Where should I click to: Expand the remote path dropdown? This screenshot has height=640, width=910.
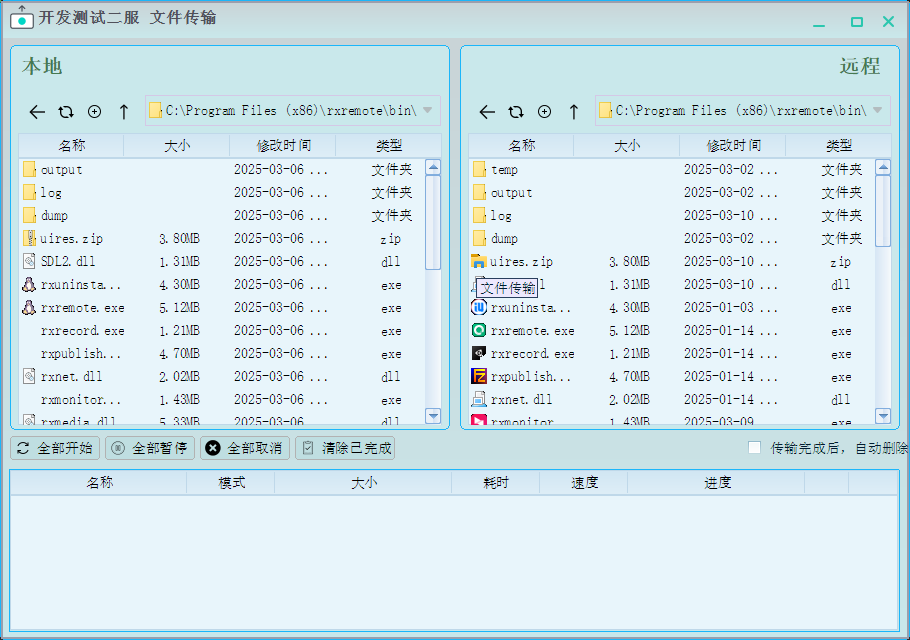(878, 111)
